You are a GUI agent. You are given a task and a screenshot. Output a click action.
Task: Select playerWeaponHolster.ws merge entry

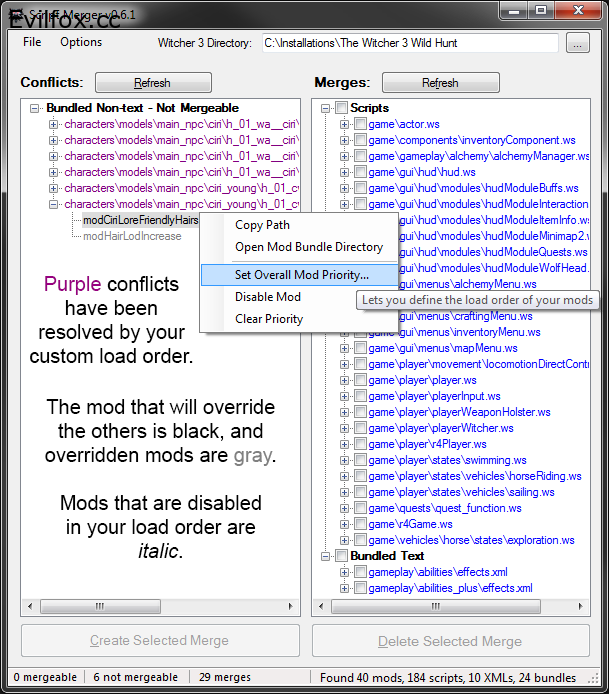point(459,413)
